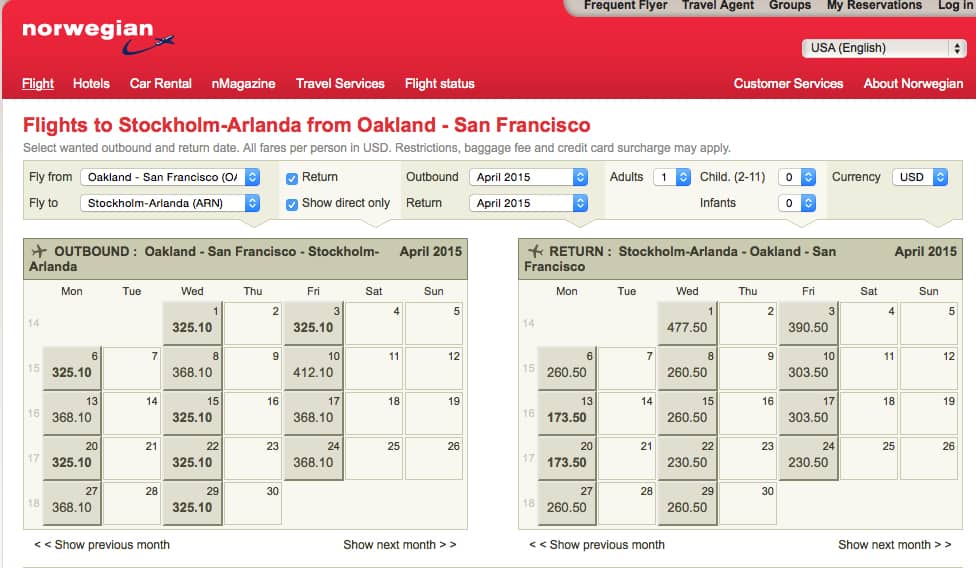Open the Return month dropdown
This screenshot has height=568, width=976.
(x=528, y=203)
